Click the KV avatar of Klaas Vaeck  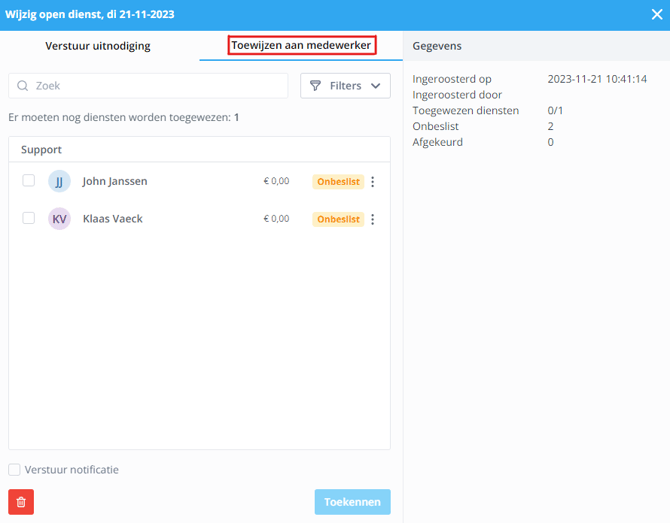point(60,219)
